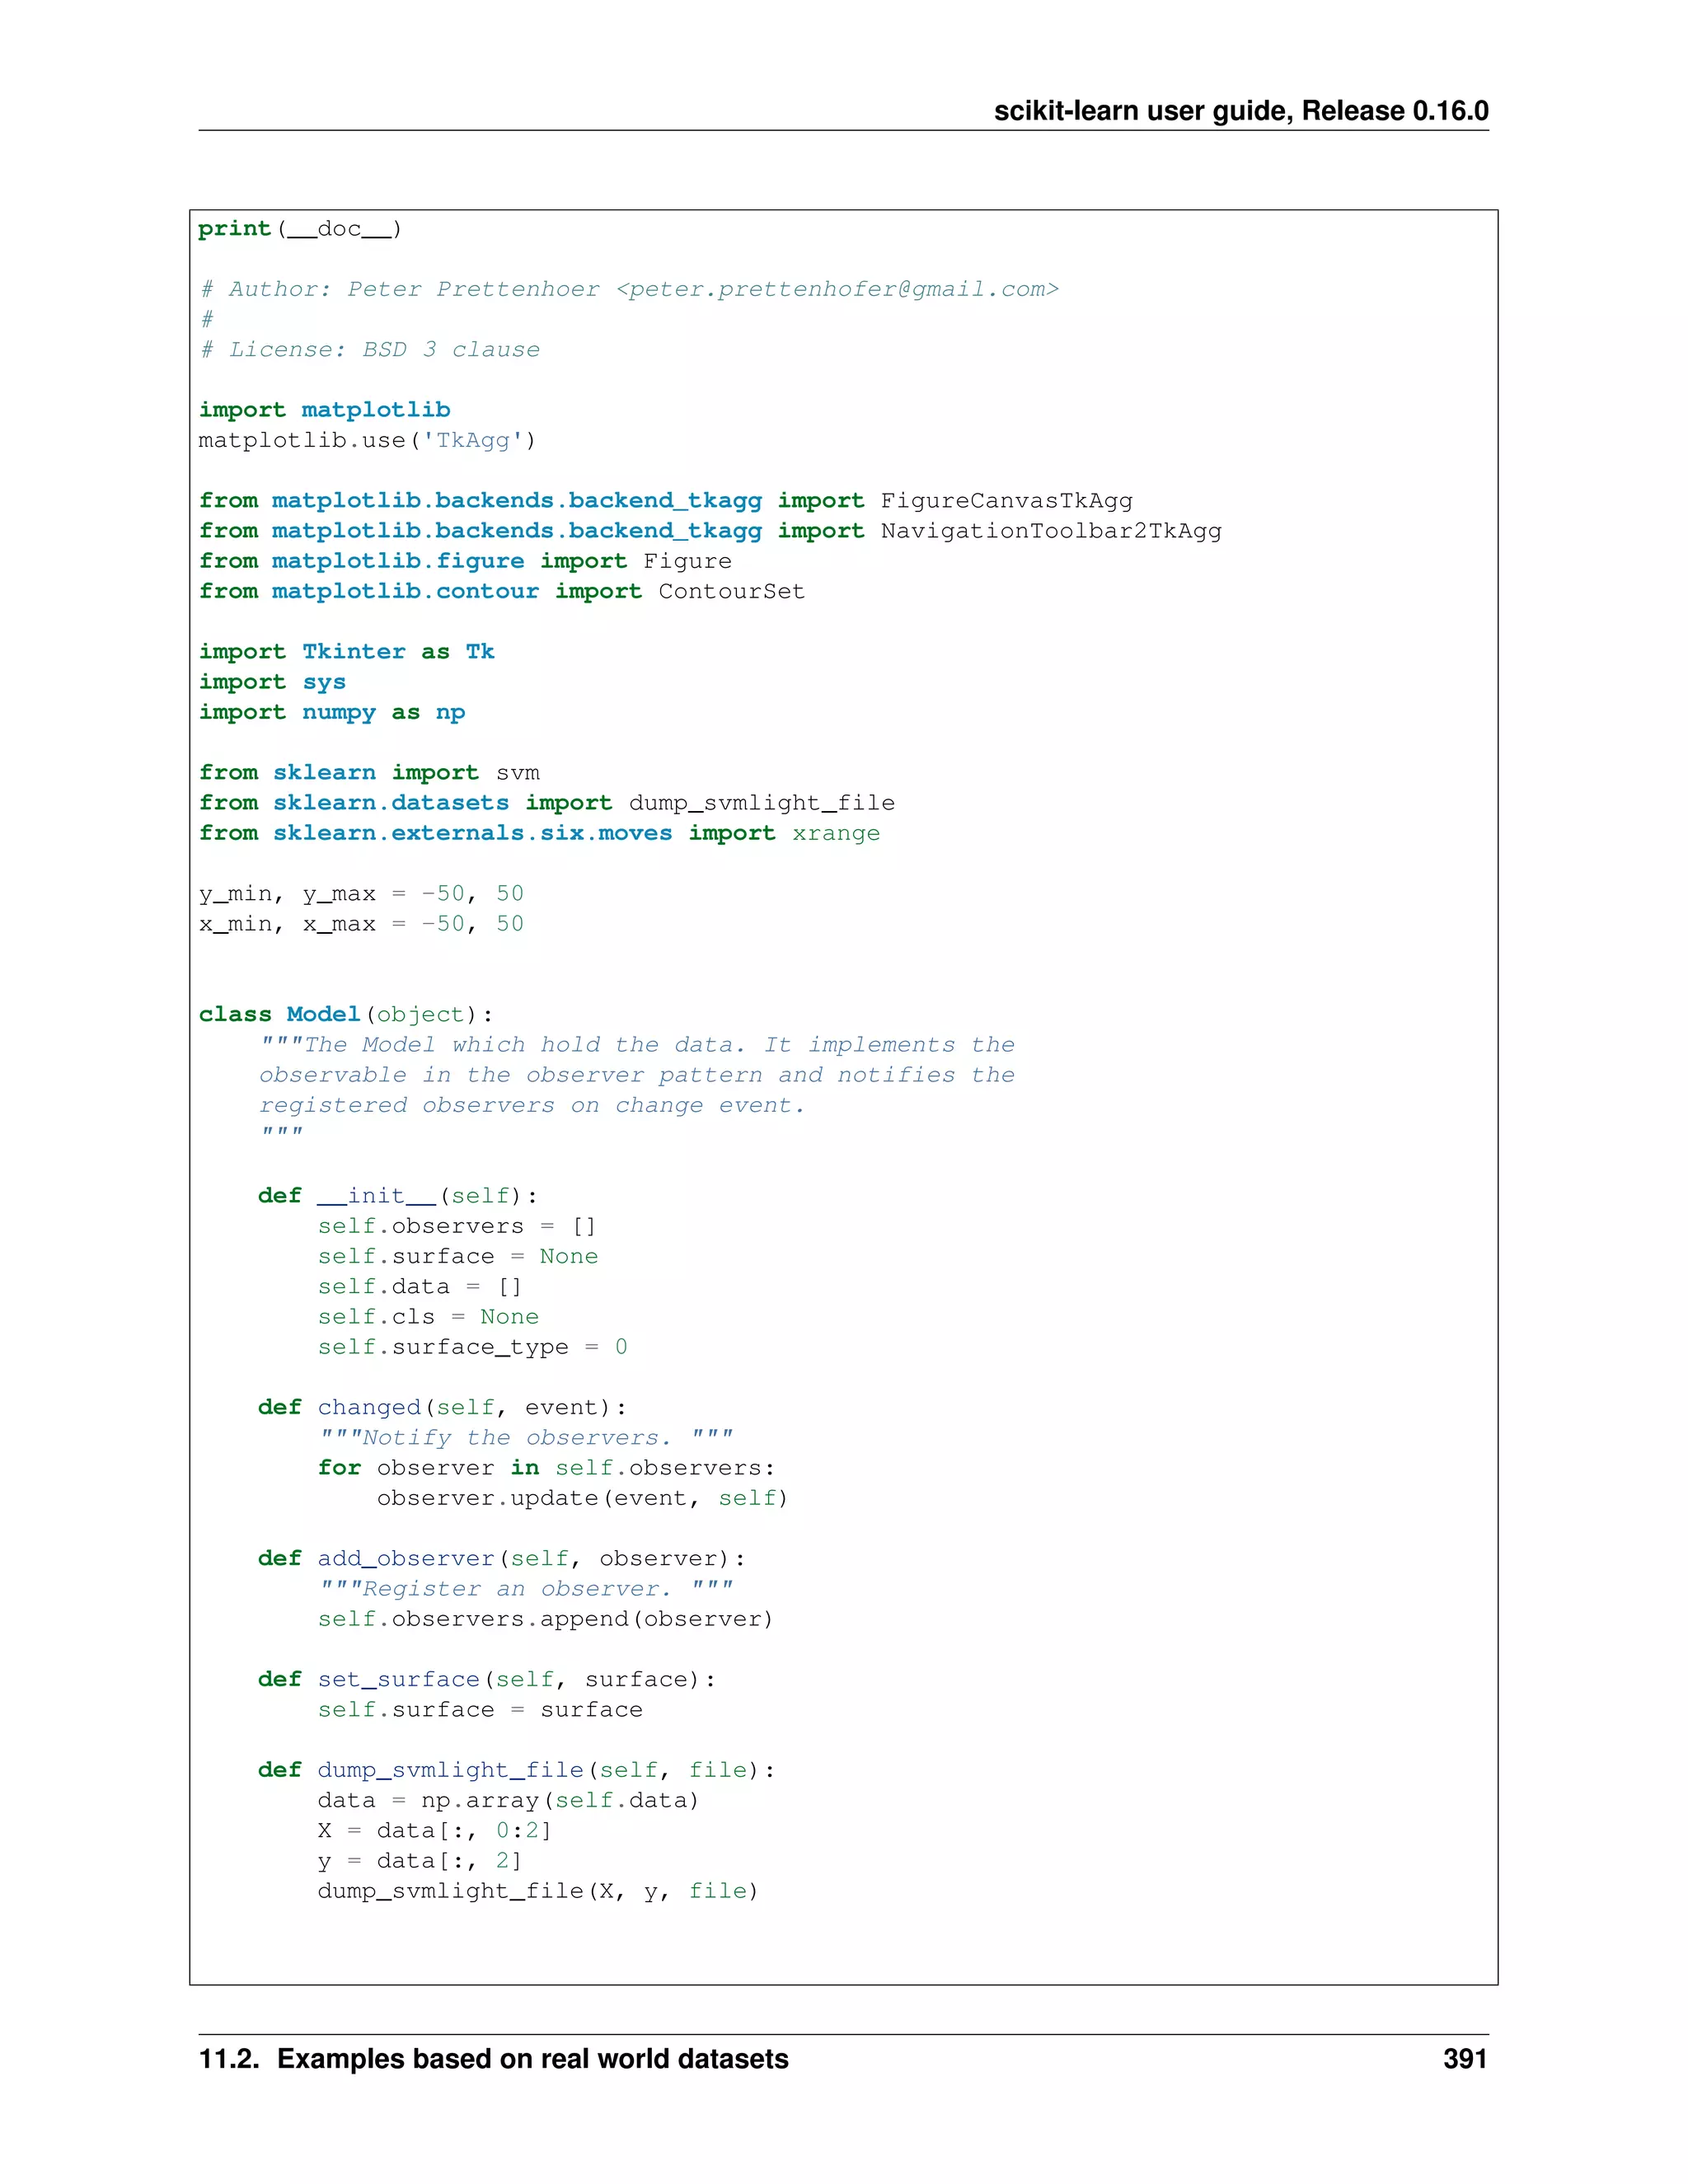Click the 'self.data = []' line
The height and width of the screenshot is (2184, 1688).
[x=420, y=1287]
